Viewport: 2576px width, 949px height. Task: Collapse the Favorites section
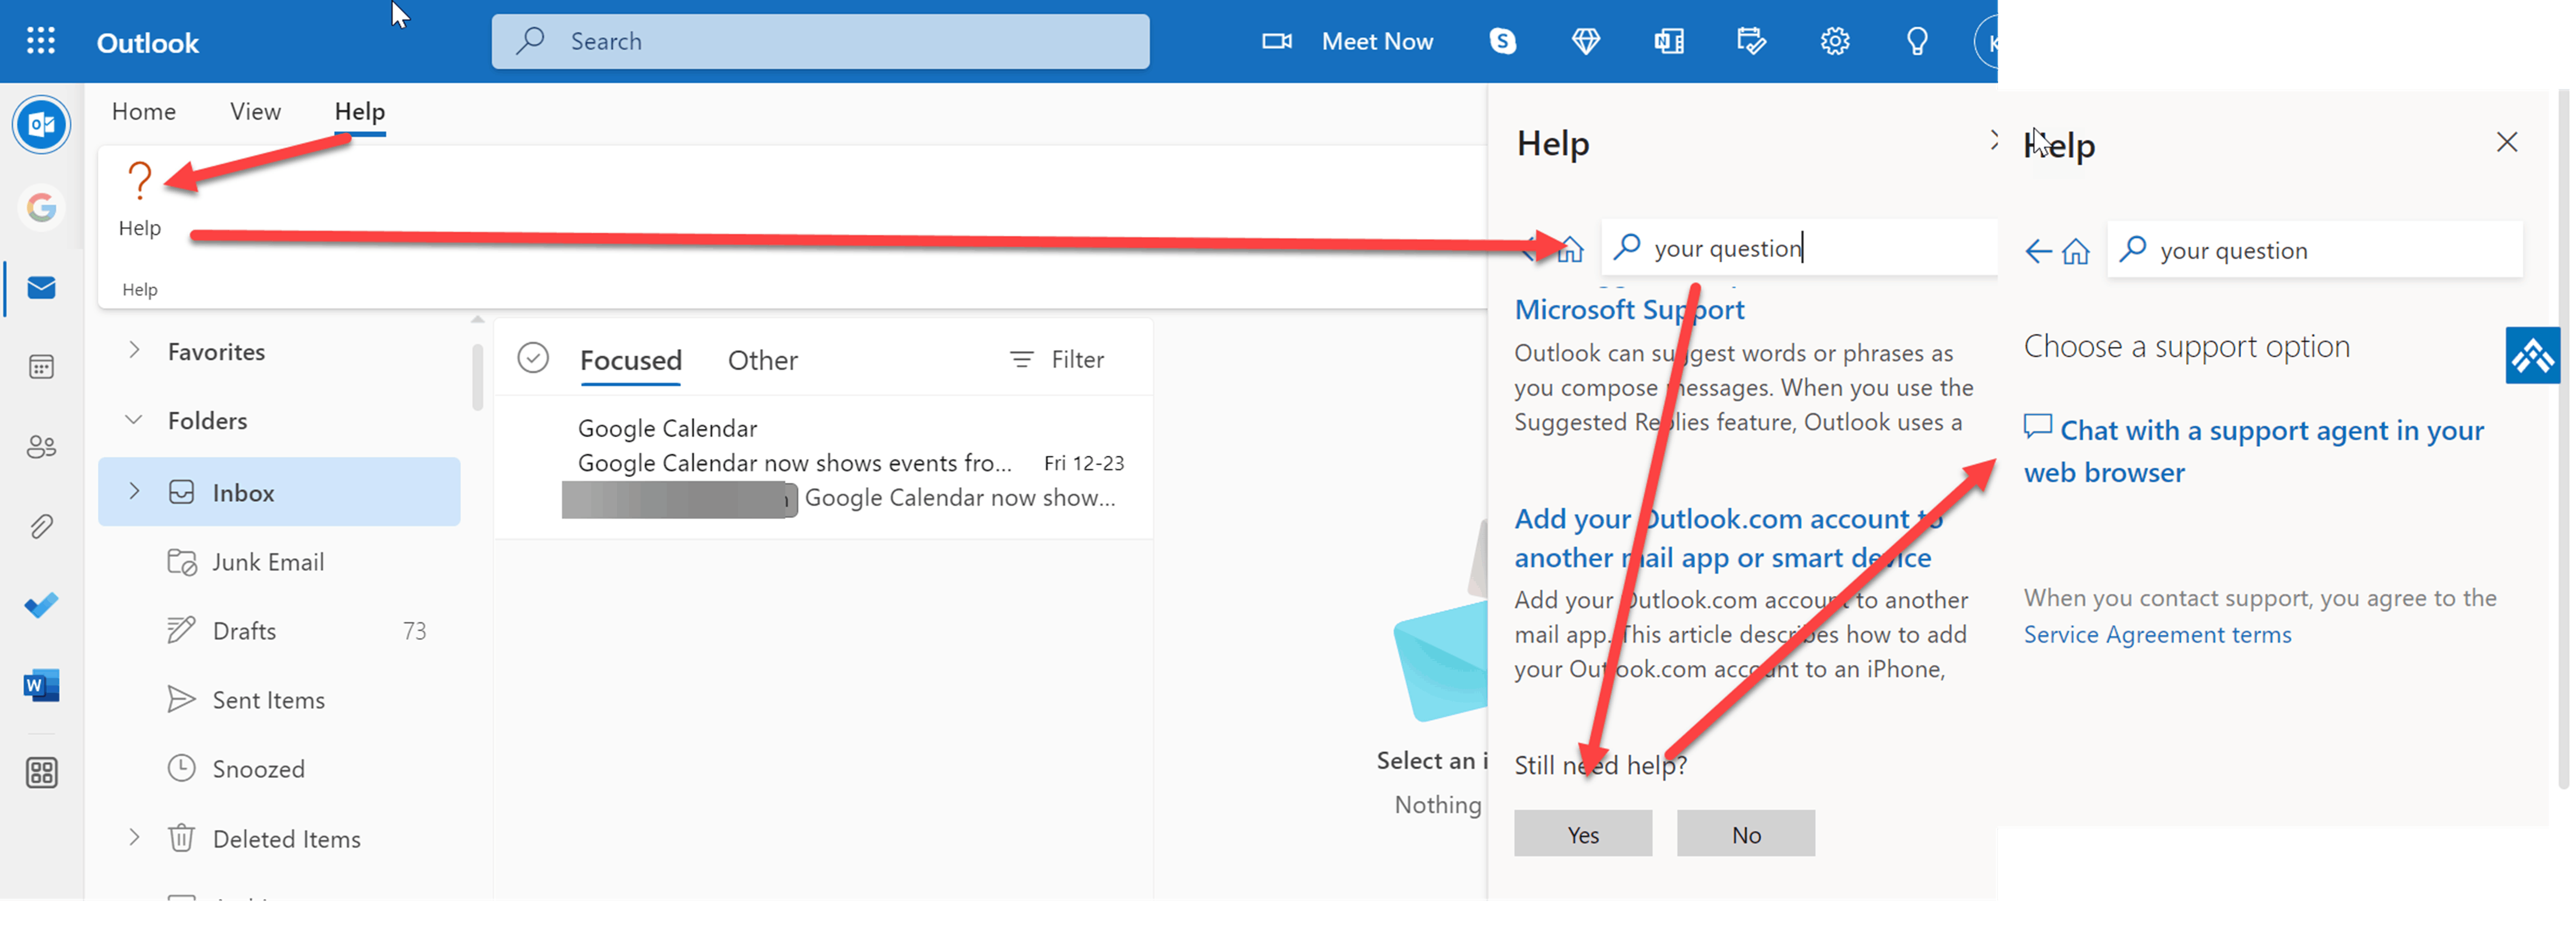click(135, 351)
